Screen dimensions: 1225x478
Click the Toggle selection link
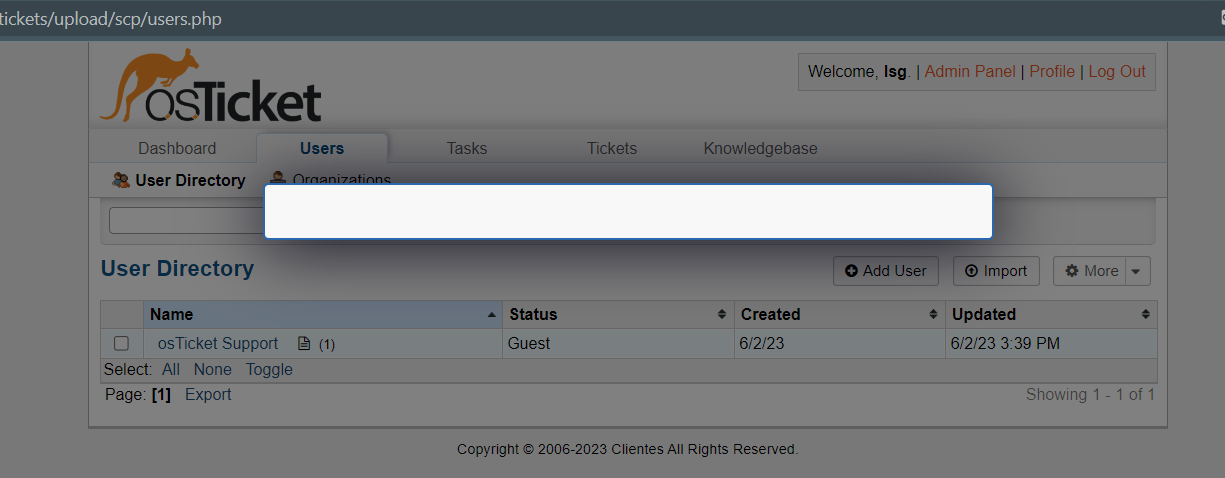click(x=270, y=370)
